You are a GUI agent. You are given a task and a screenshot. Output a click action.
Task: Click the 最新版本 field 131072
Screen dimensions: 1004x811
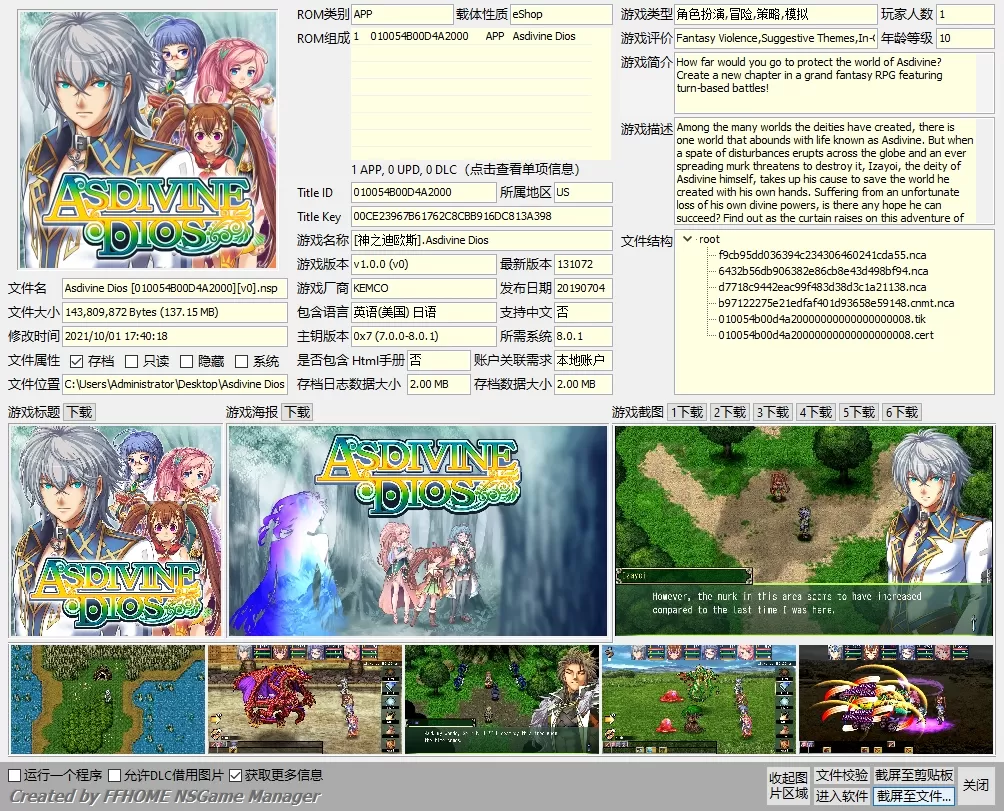pyautogui.click(x=583, y=264)
